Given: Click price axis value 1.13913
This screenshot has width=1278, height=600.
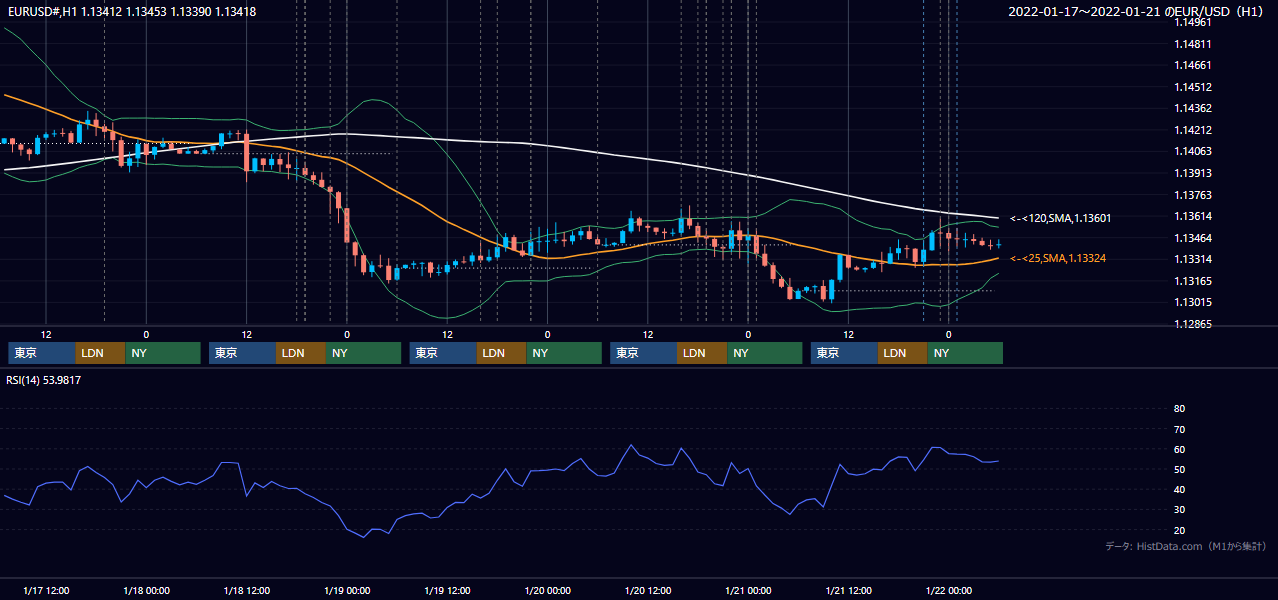Looking at the screenshot, I should (x=1193, y=173).
